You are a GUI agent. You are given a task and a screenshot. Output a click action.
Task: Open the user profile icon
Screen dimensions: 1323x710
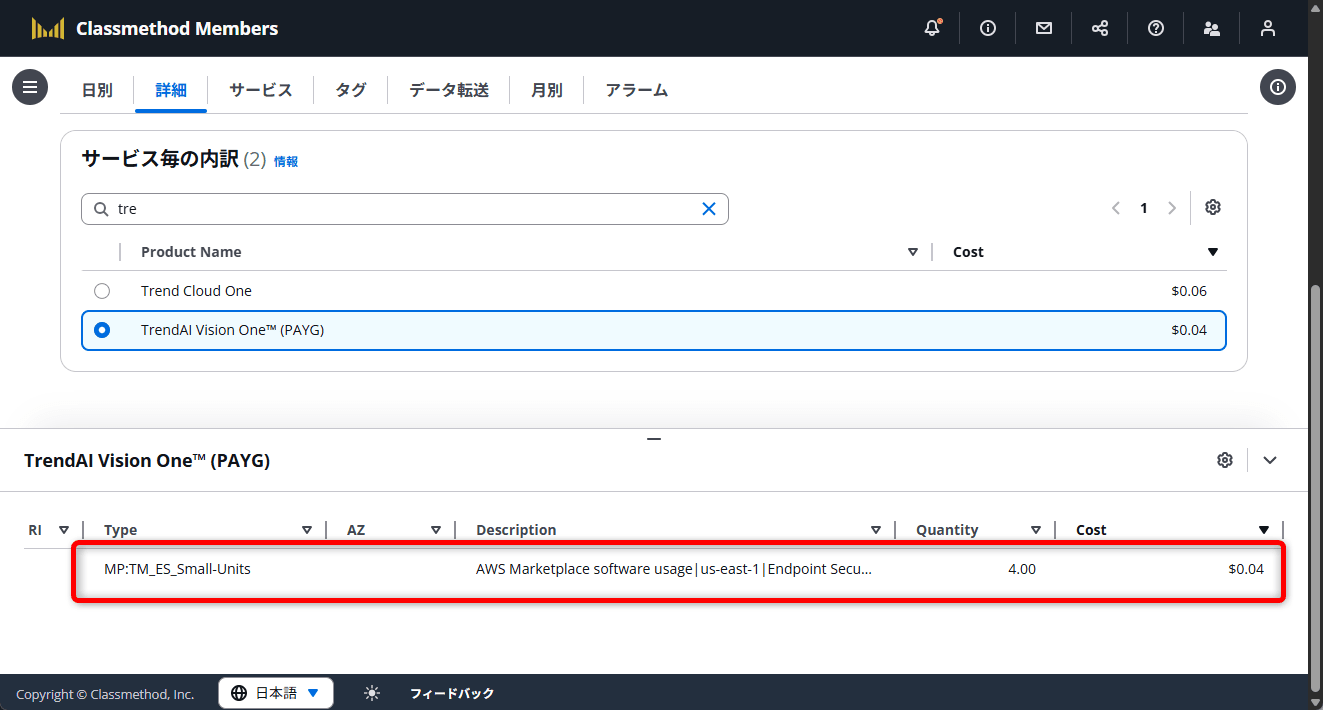click(x=1268, y=28)
